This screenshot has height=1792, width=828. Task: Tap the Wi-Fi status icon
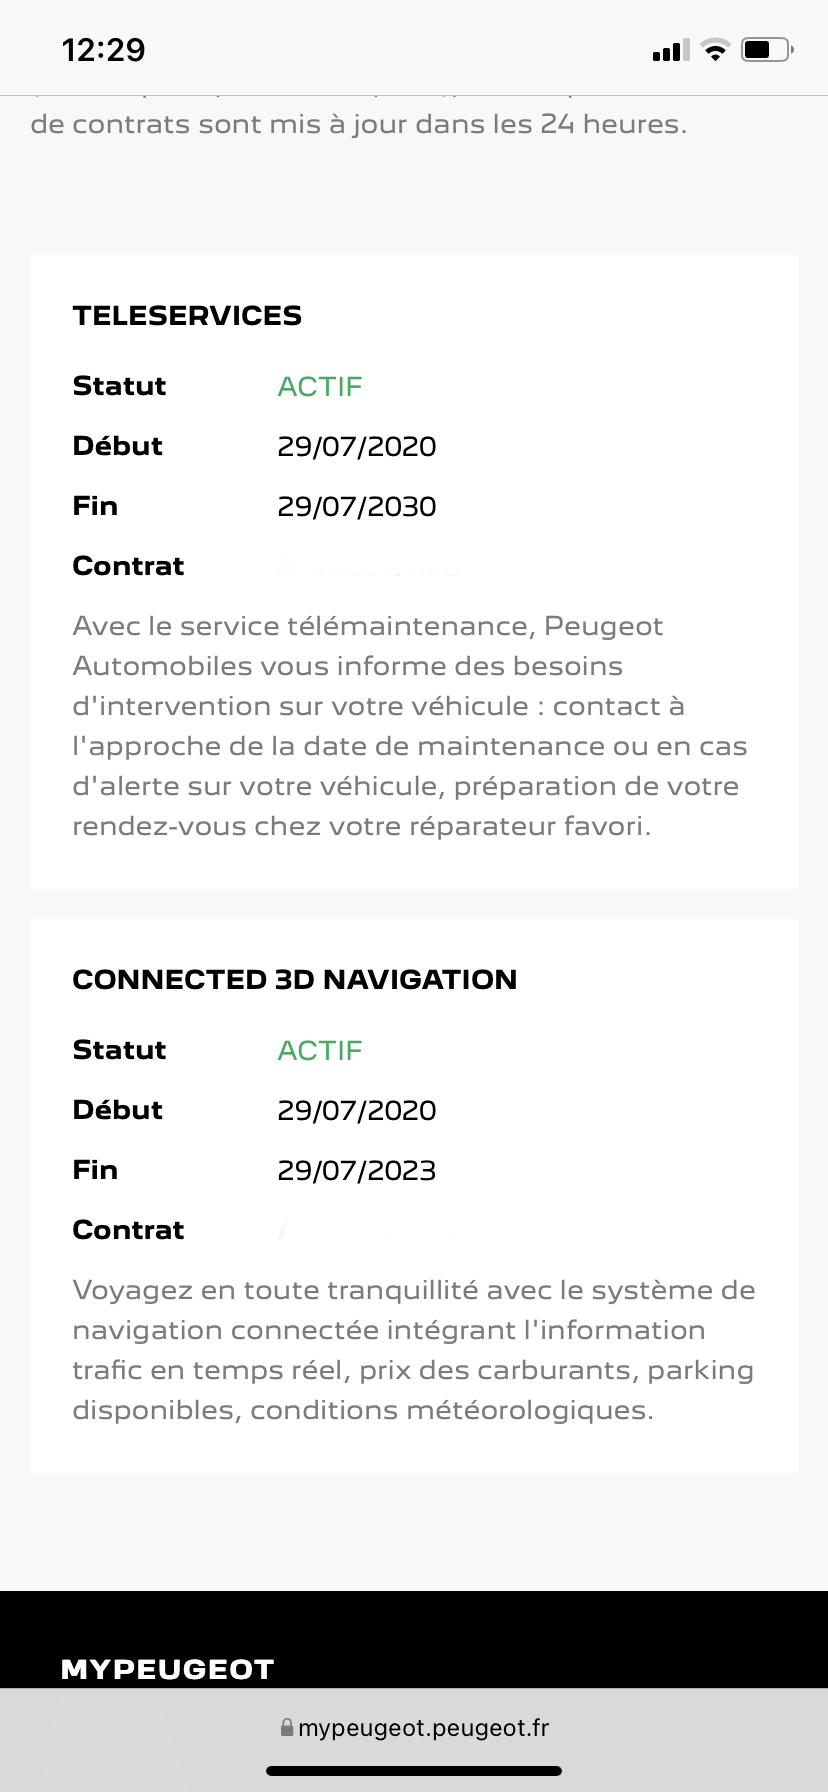click(715, 50)
